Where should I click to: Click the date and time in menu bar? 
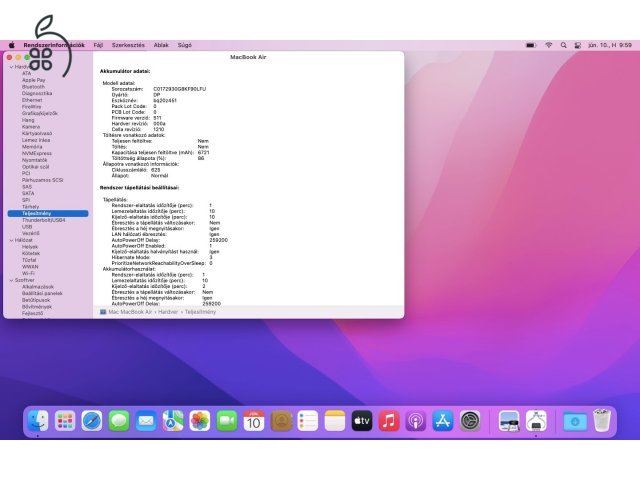[610, 45]
